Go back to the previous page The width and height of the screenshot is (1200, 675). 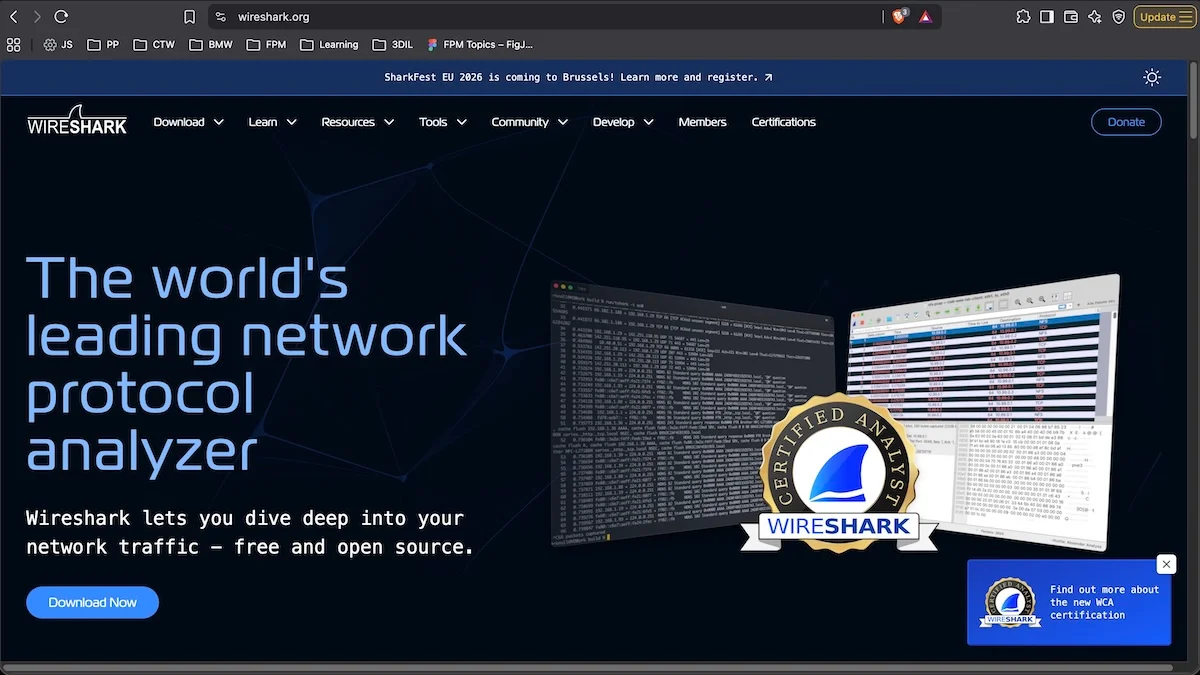[13, 17]
